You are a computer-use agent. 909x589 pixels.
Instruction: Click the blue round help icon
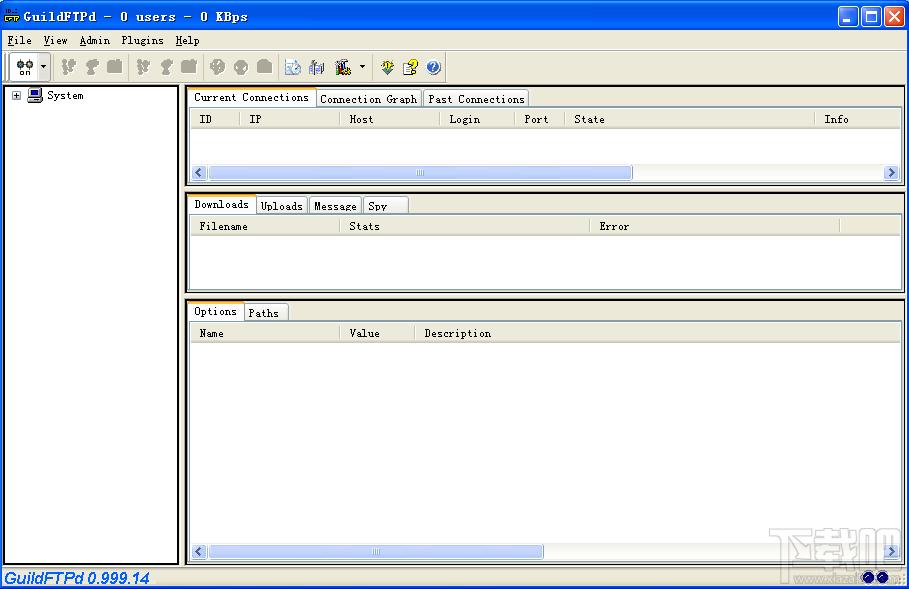click(x=433, y=67)
